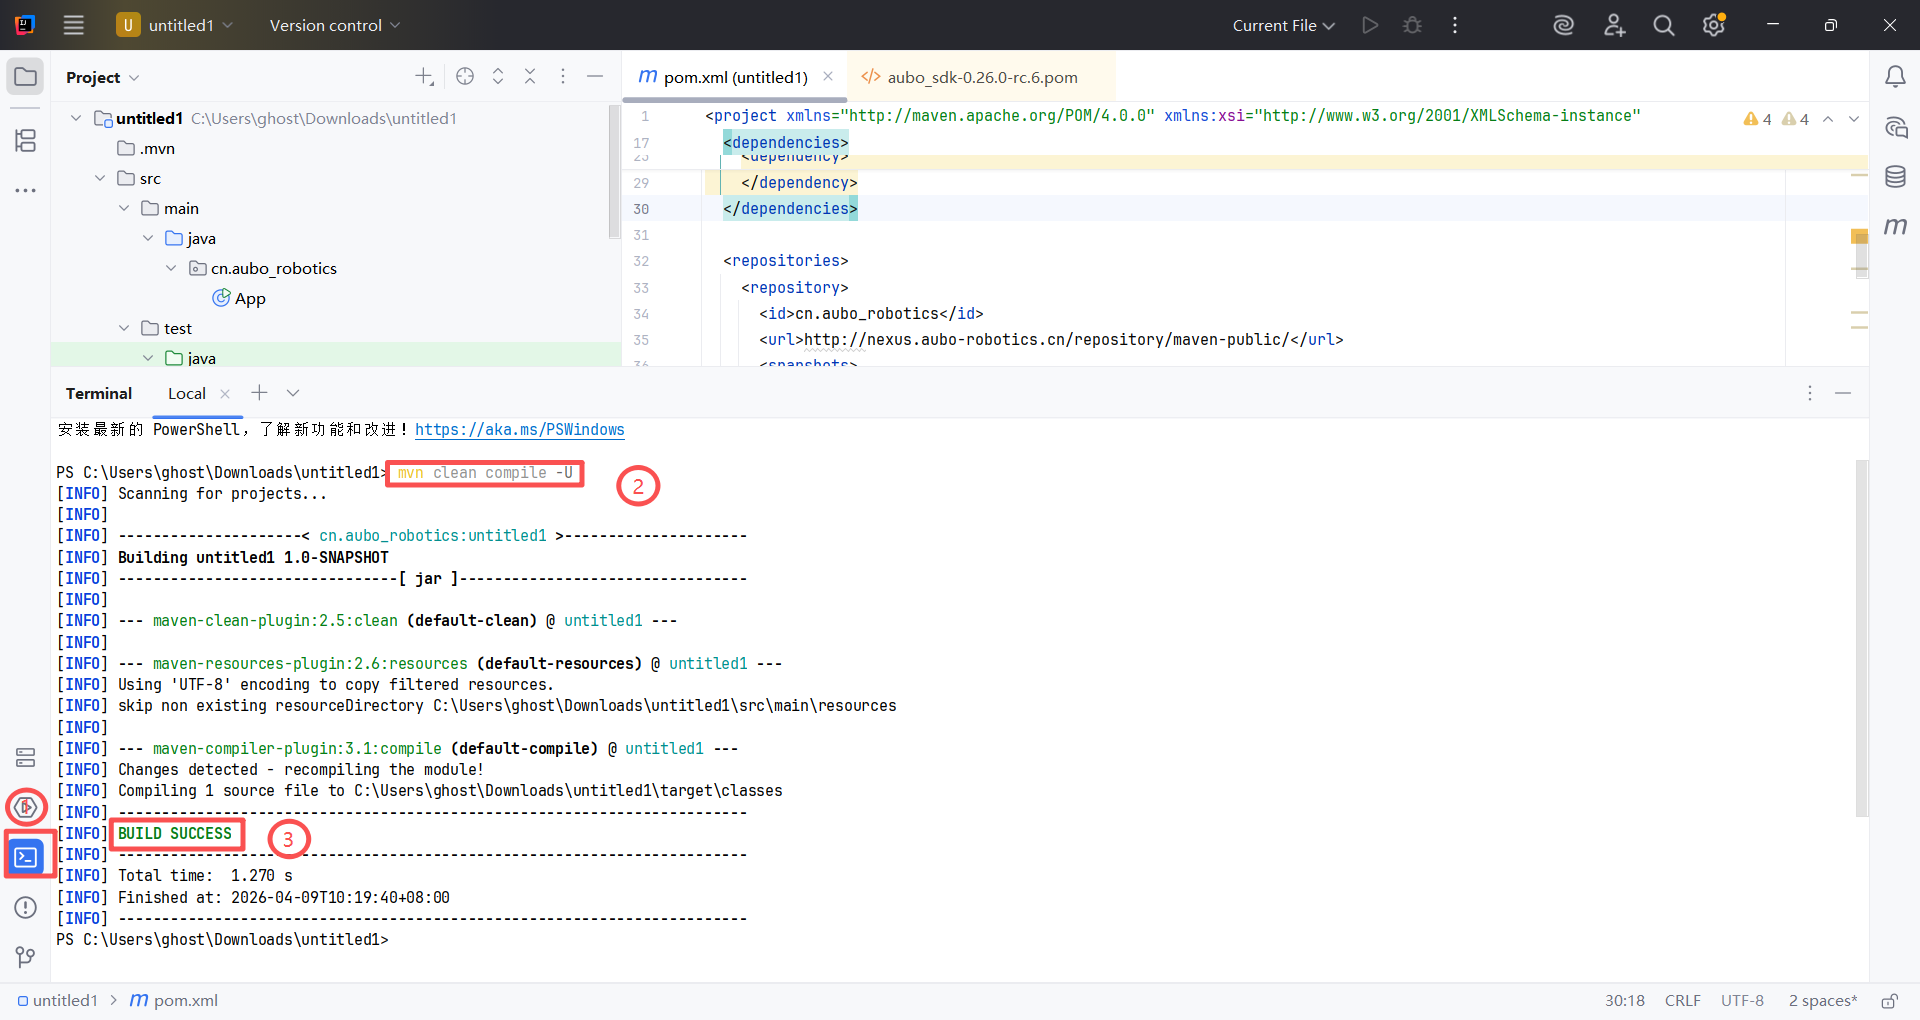
Task: Select the Local terminal tab
Action: (187, 393)
